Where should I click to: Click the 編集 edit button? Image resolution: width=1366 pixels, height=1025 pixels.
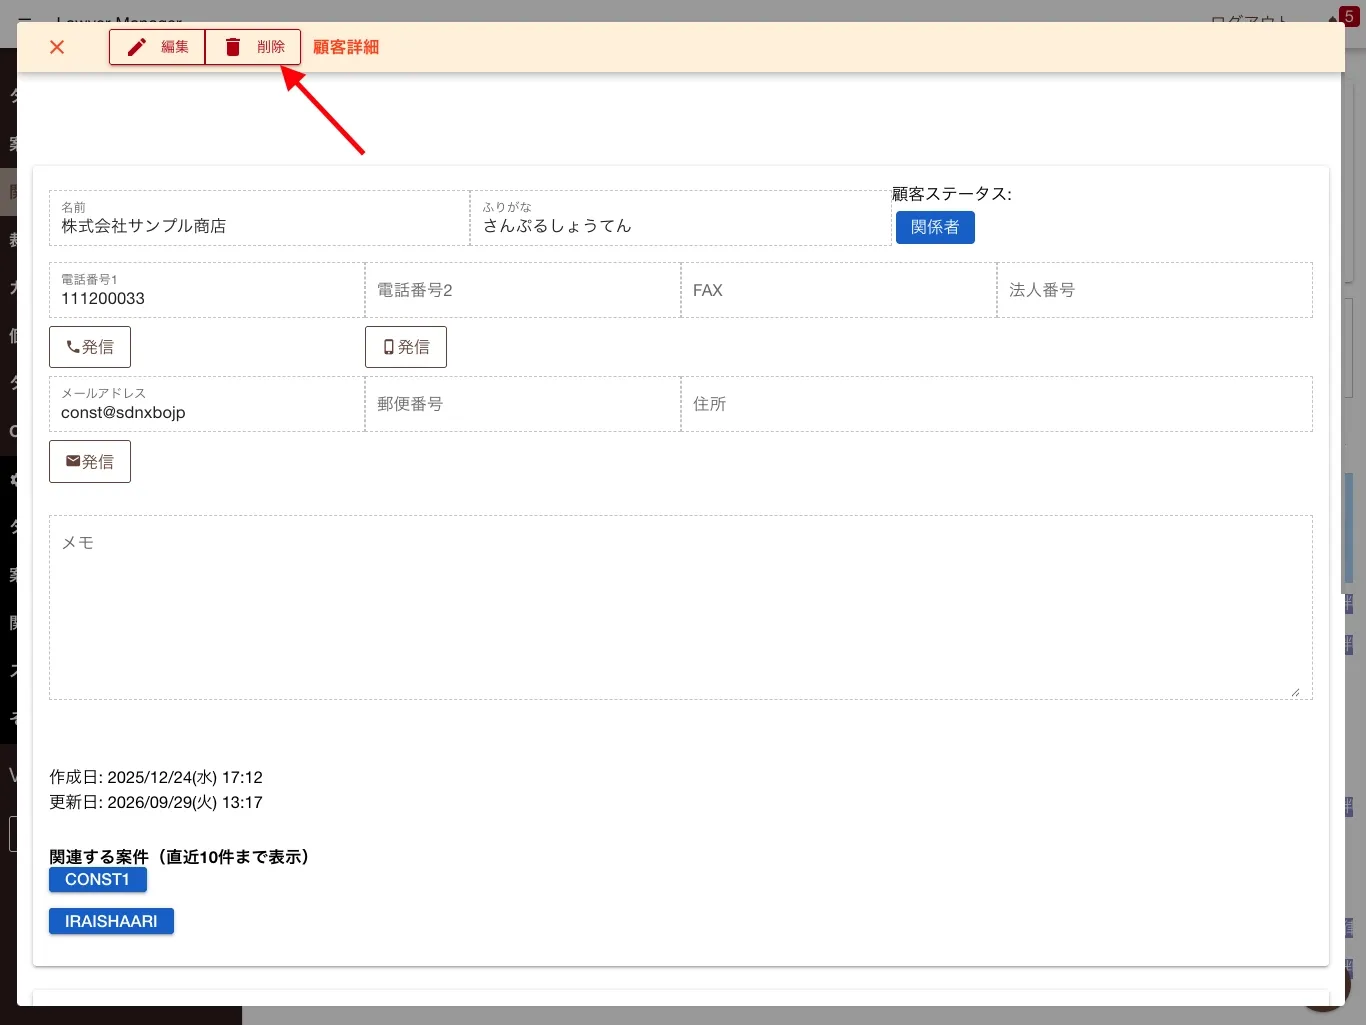click(157, 47)
